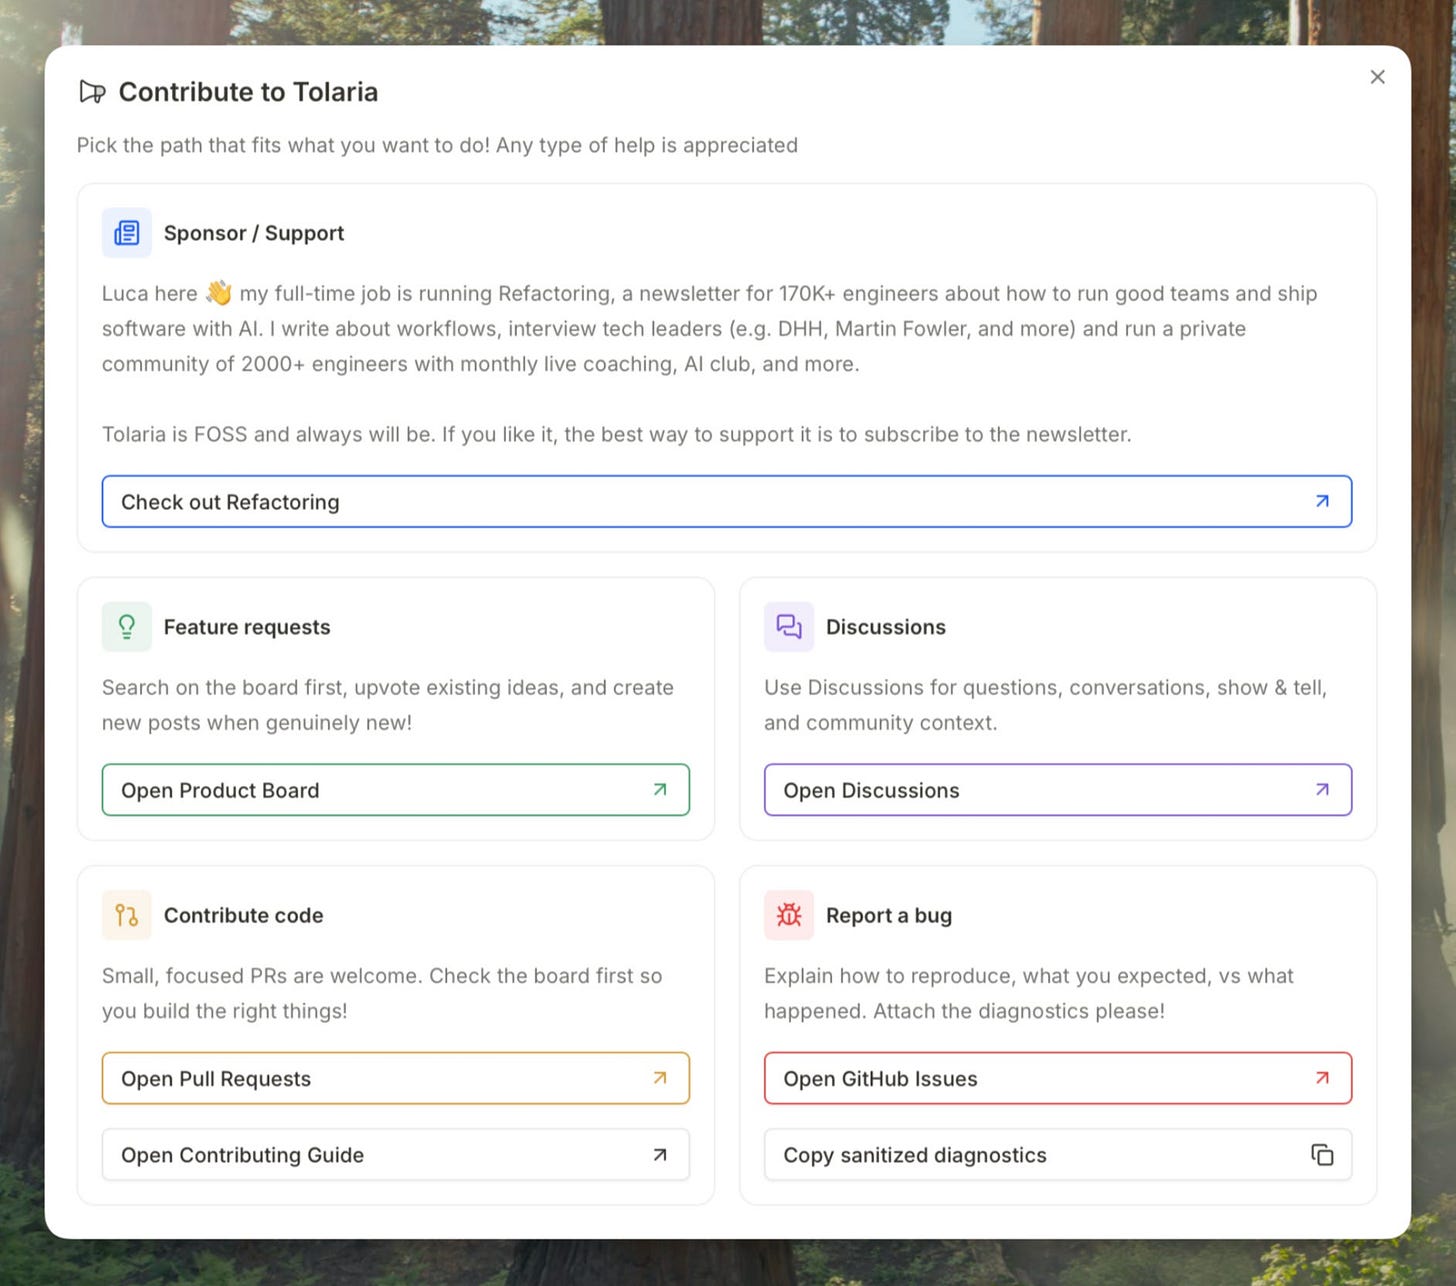Open Pull Requests button
The width and height of the screenshot is (1456, 1286).
click(396, 1078)
